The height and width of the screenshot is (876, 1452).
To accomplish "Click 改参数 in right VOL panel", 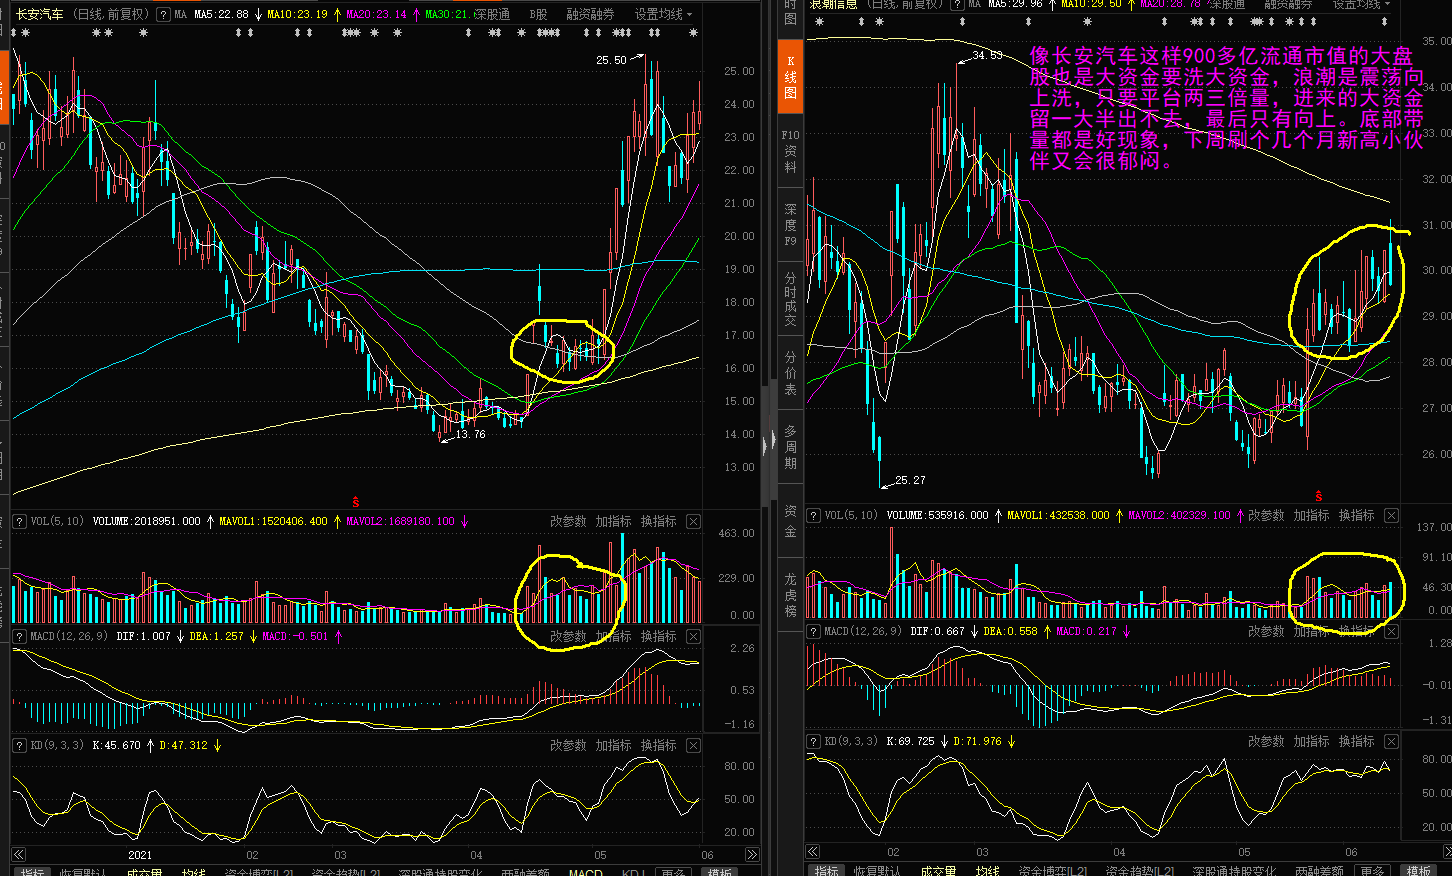I will (x=1266, y=515).
